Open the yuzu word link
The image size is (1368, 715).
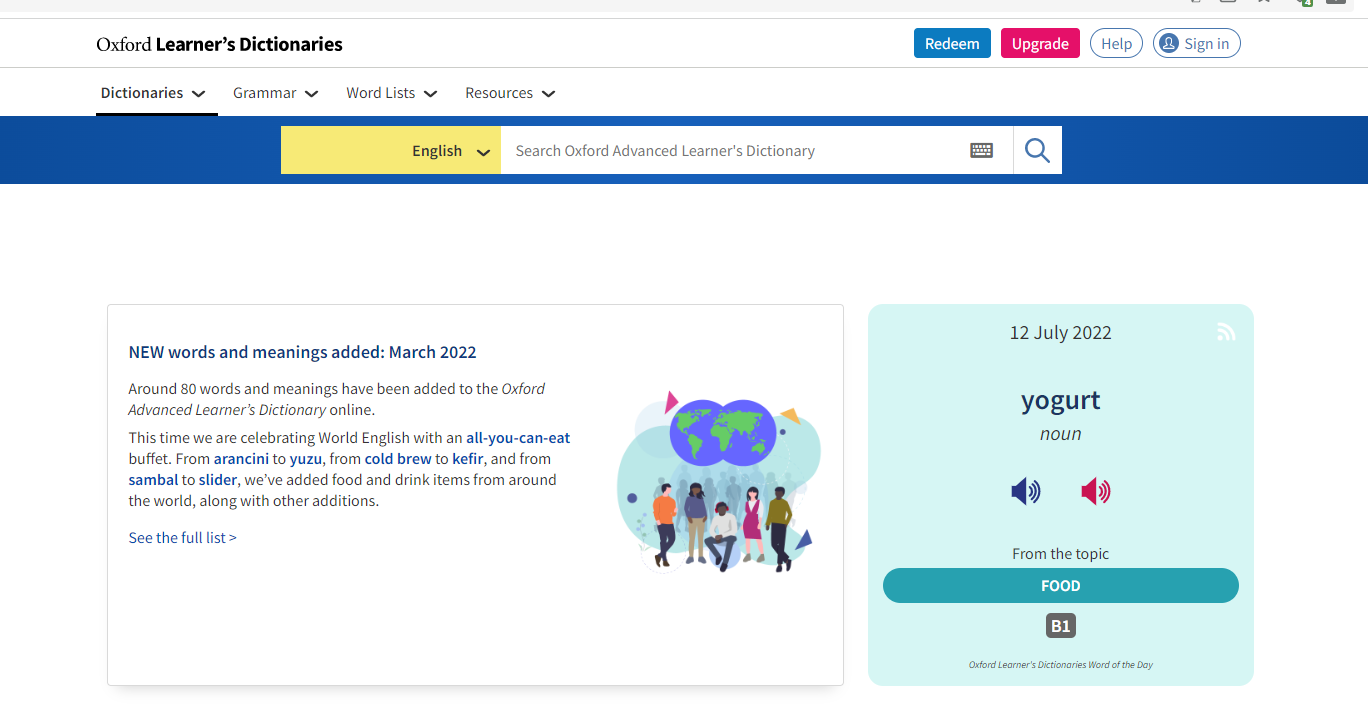306,459
